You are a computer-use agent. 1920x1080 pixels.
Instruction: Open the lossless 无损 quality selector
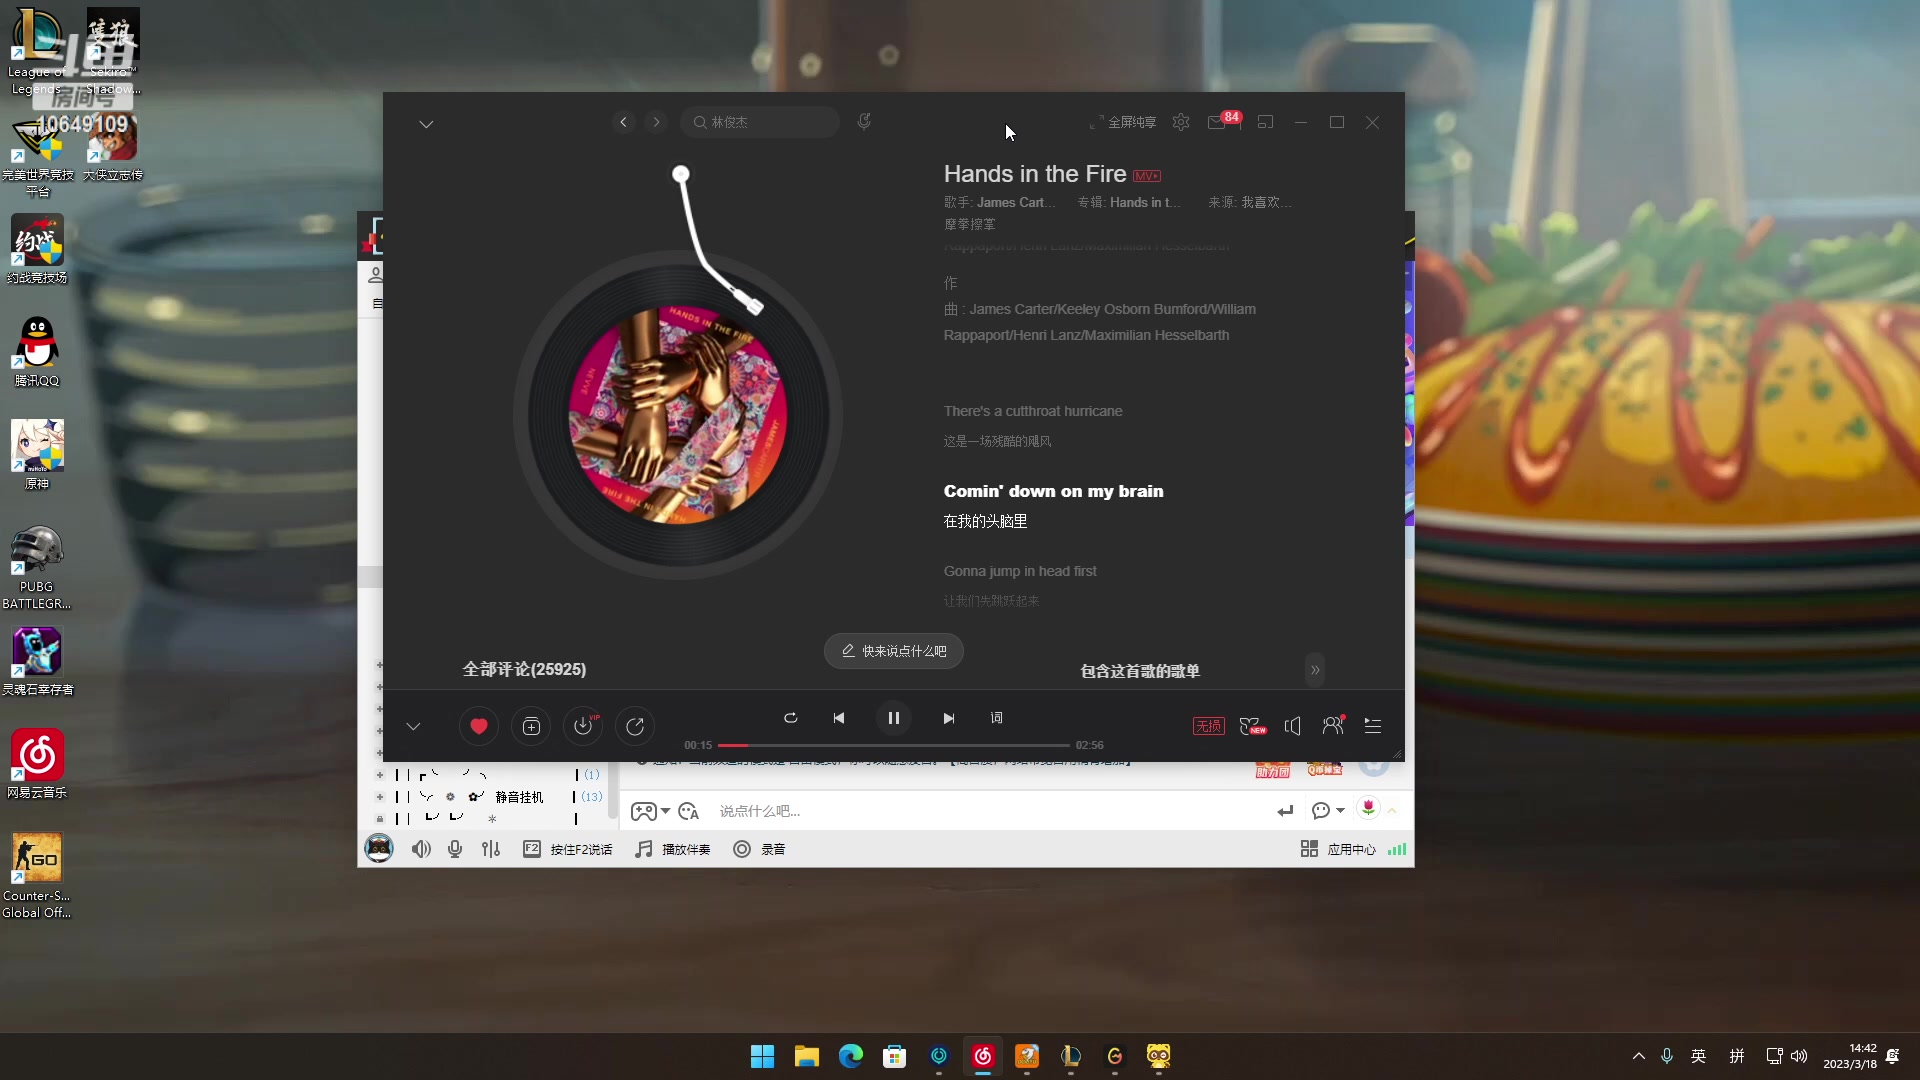coord(1208,726)
